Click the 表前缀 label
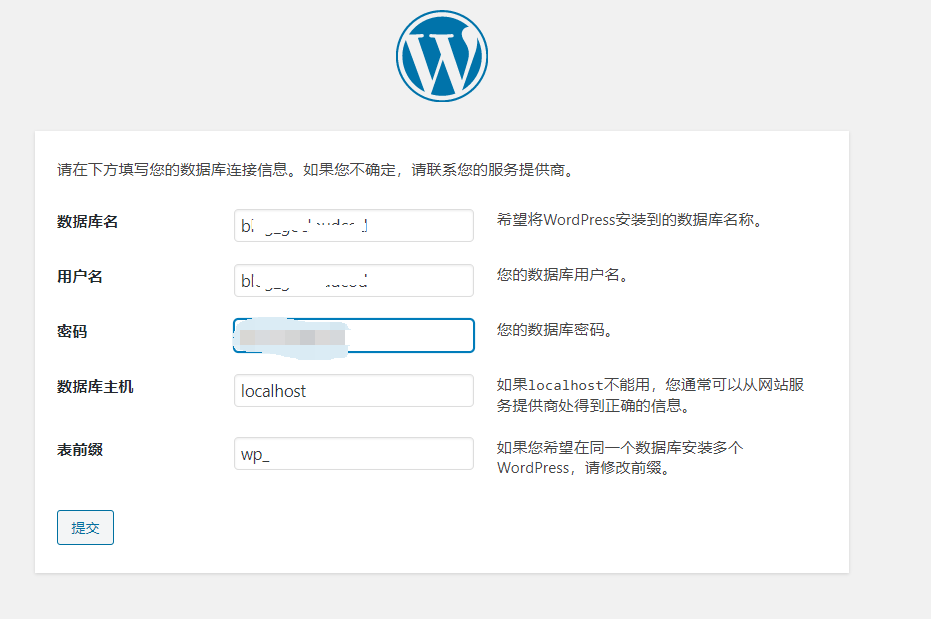The image size is (931, 619). pos(80,449)
